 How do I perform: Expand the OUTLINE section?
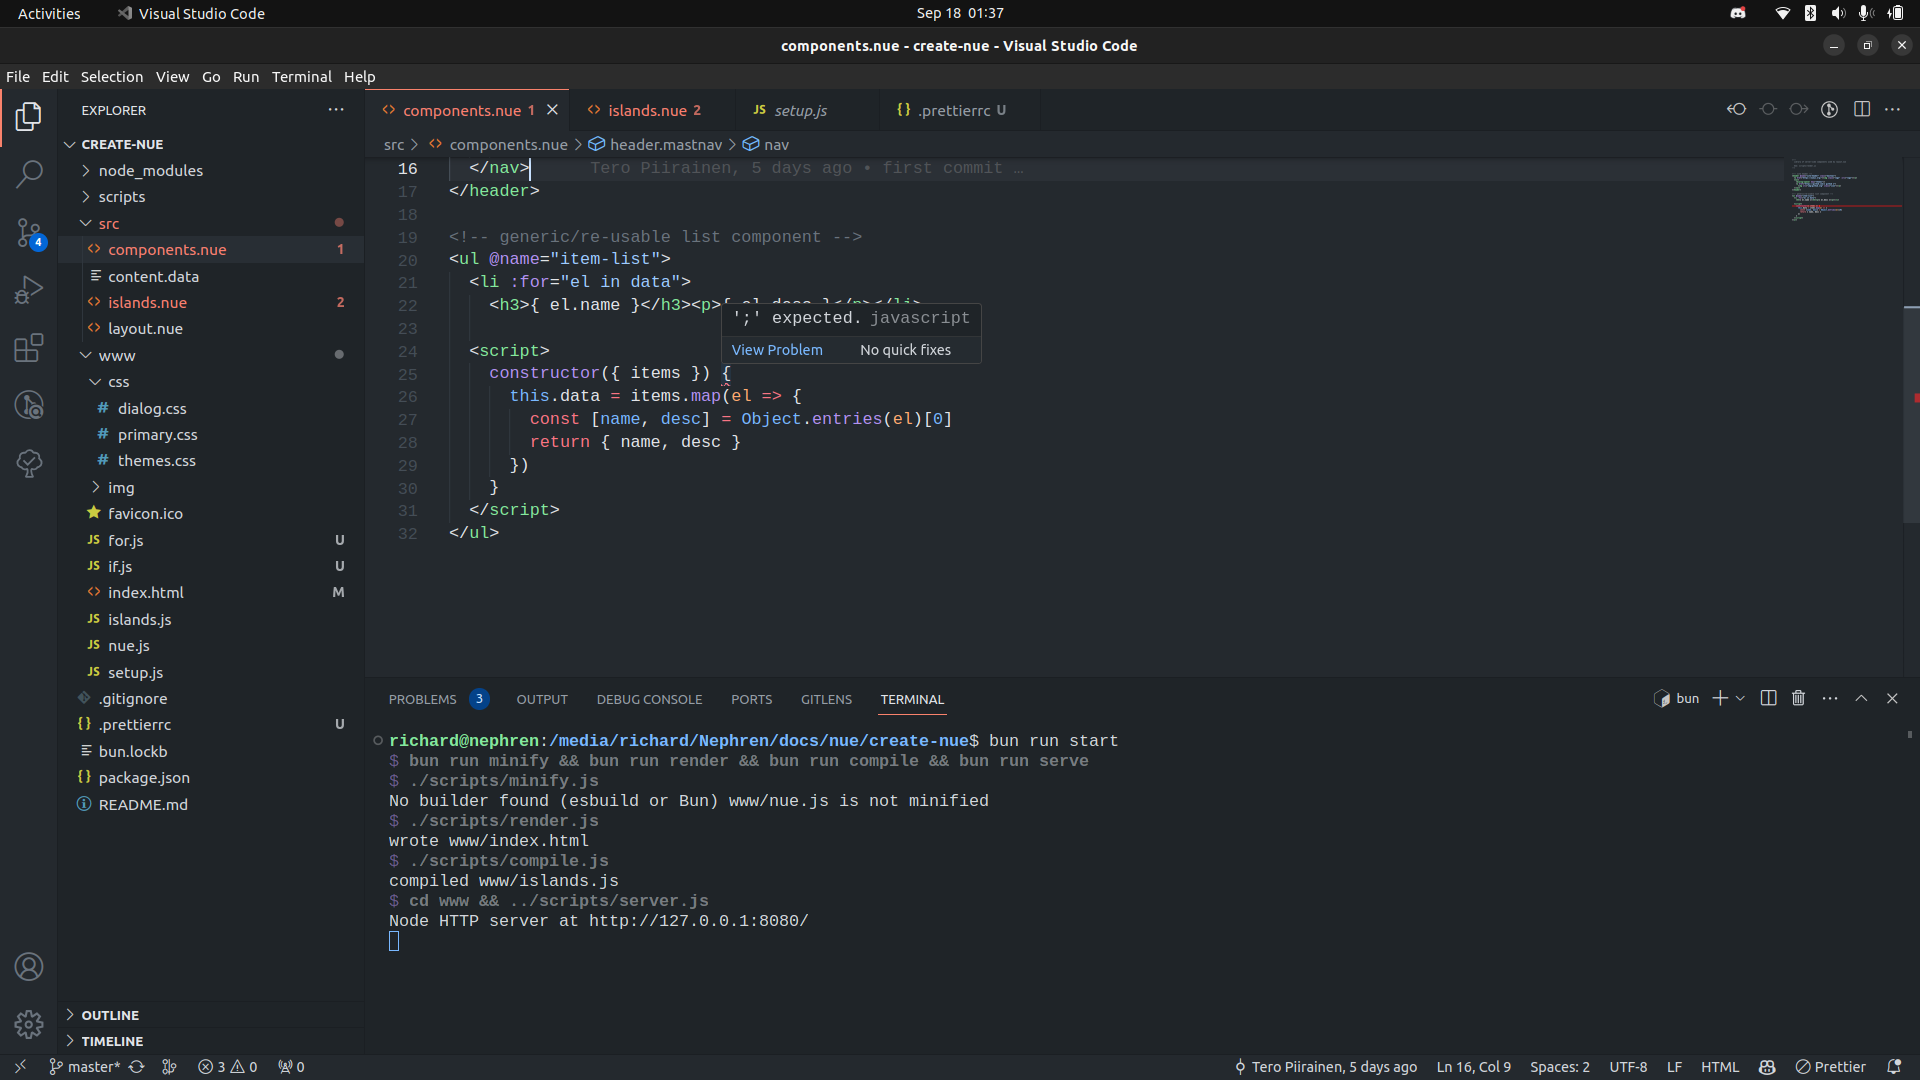point(110,1015)
